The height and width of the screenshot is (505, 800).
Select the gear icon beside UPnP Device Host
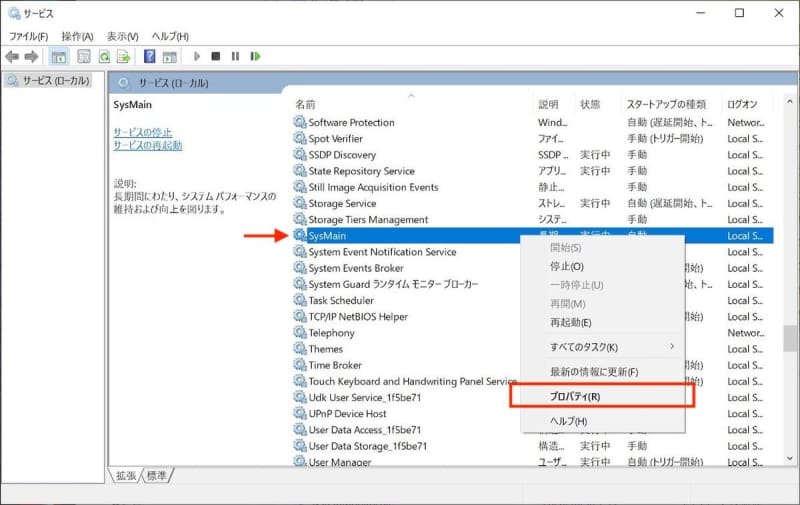[x=300, y=413]
